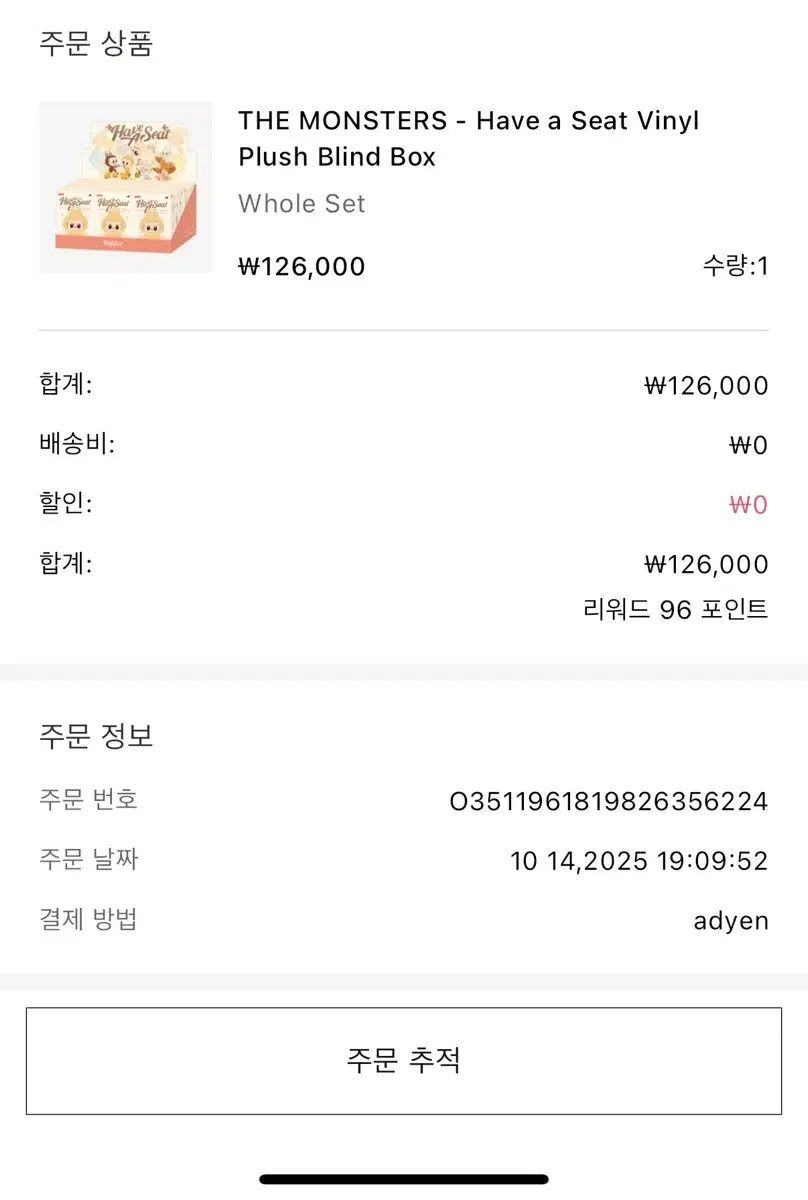Image resolution: width=808 pixels, height=1200 pixels.
Task: Tap the 주문 상품 section heading
Action: coord(96,44)
